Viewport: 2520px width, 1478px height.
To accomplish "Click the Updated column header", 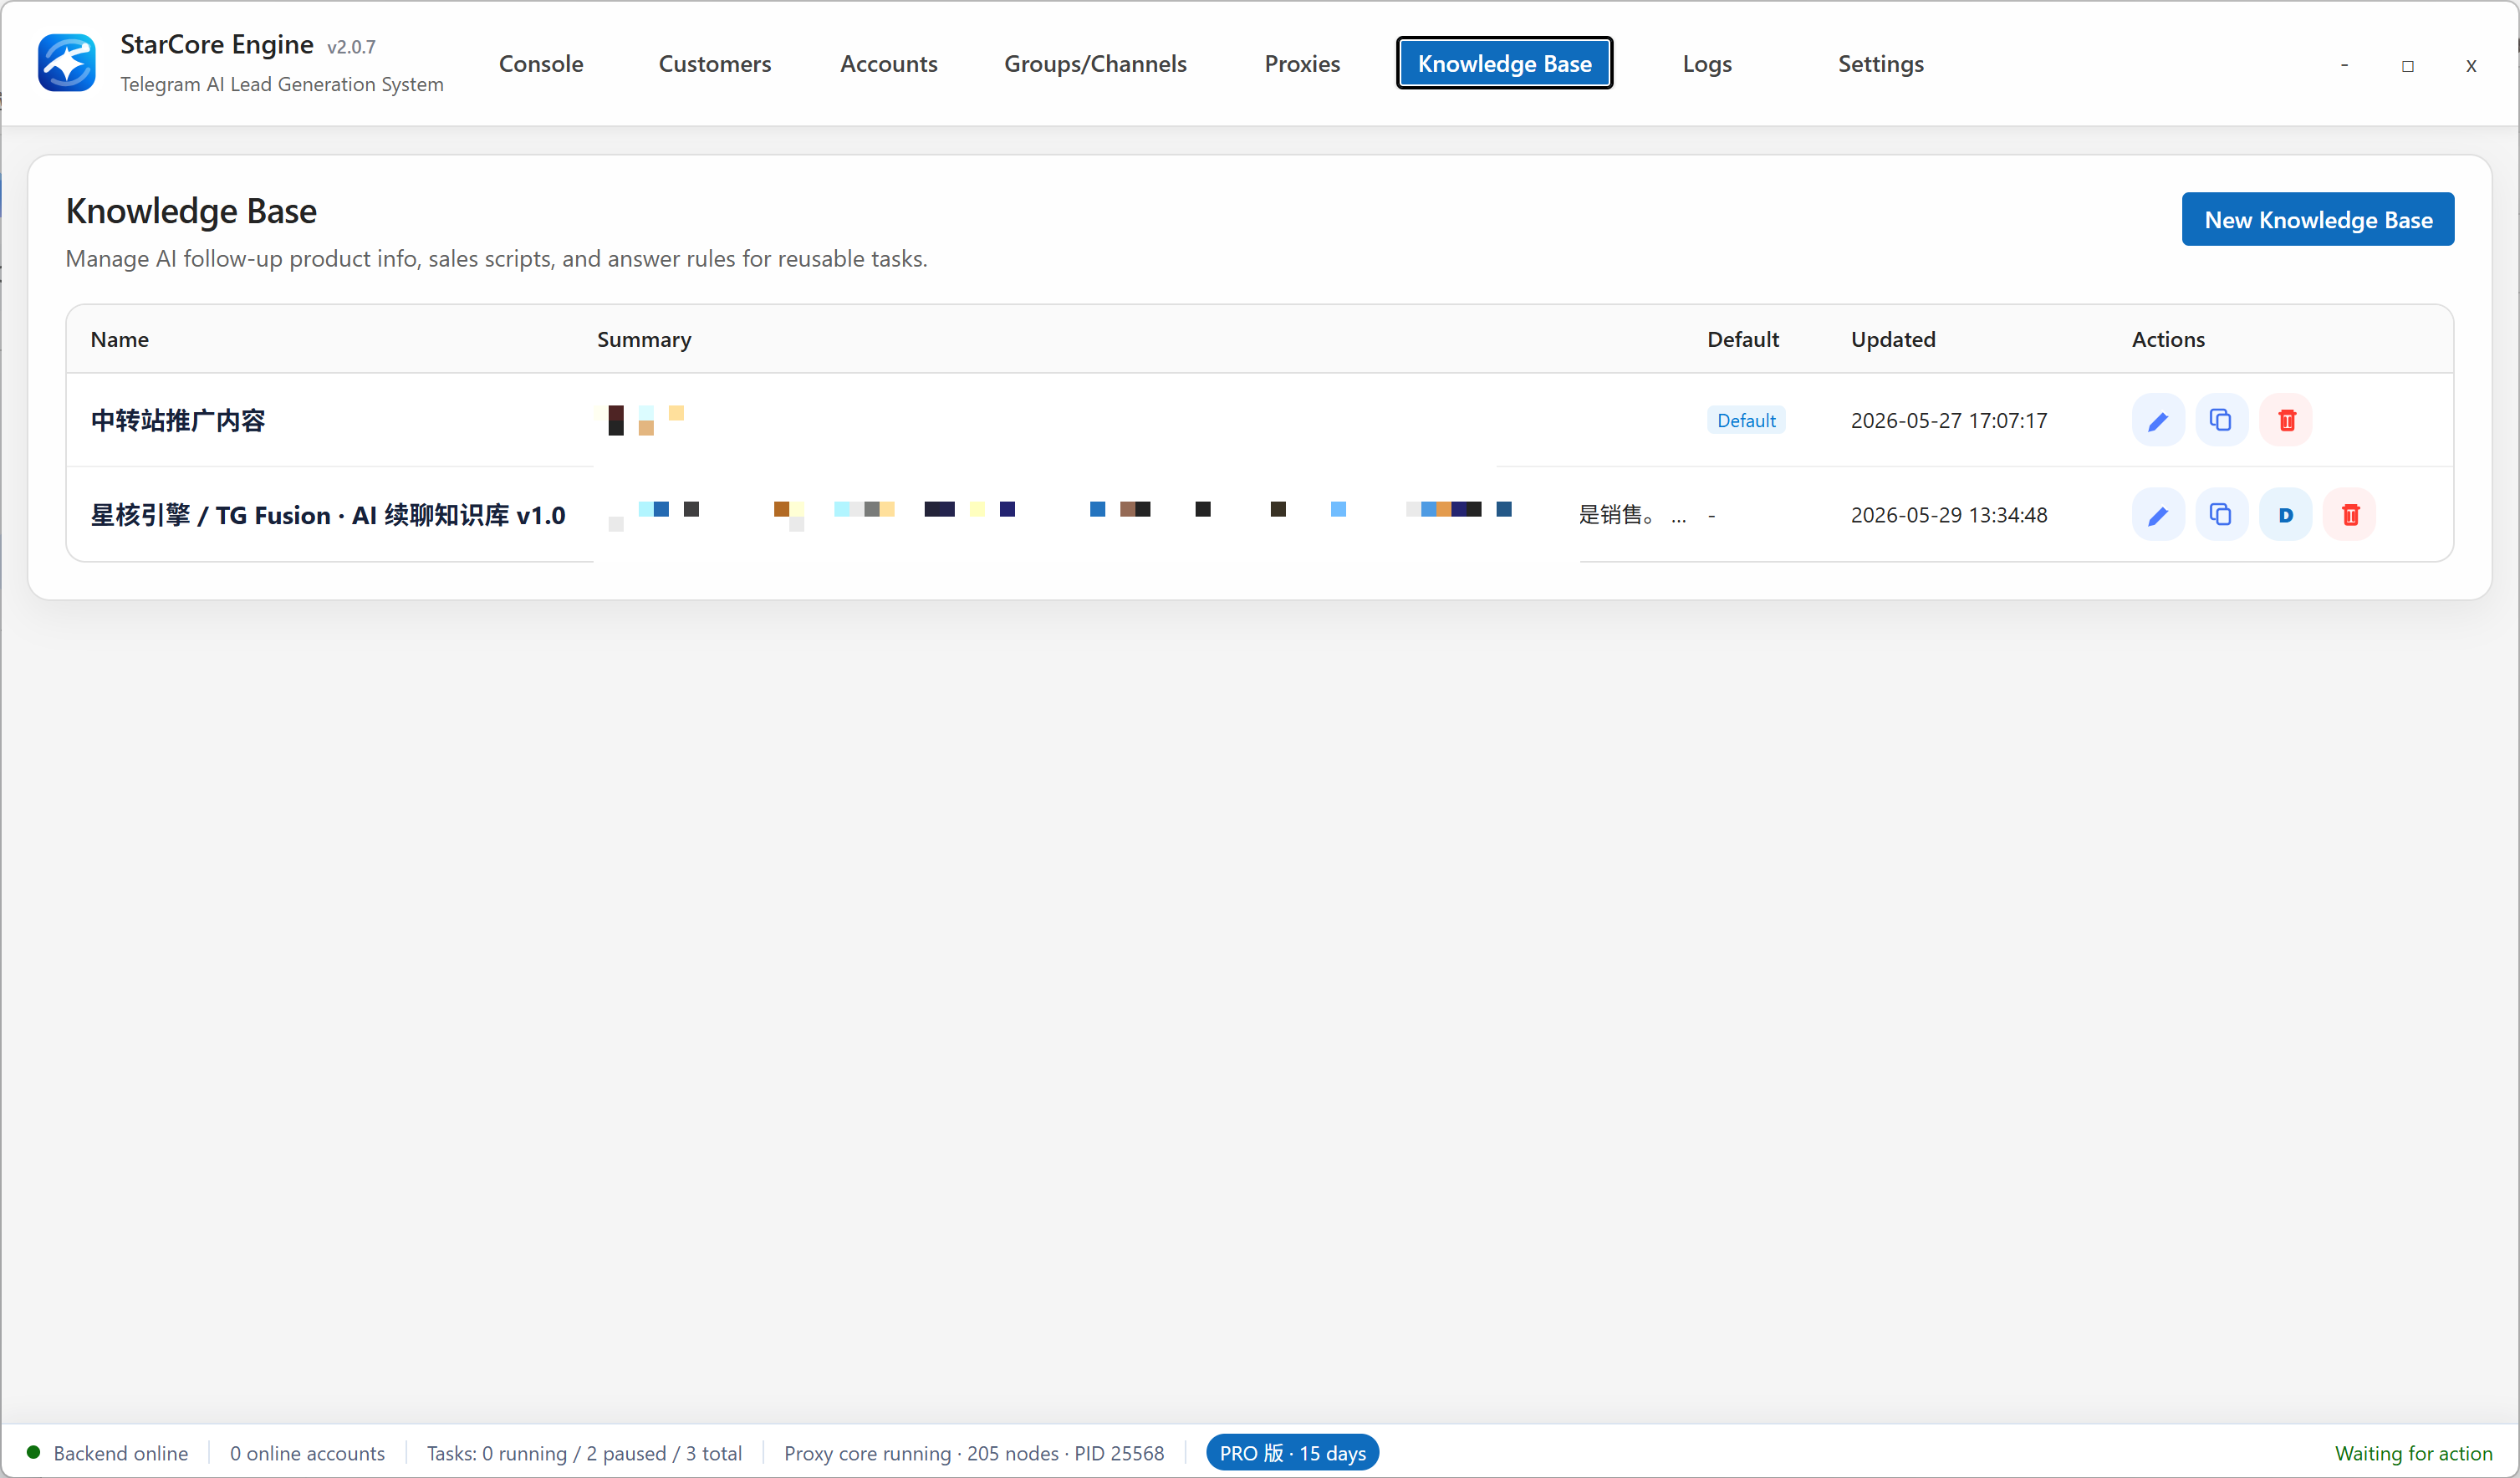I will [x=1893, y=339].
